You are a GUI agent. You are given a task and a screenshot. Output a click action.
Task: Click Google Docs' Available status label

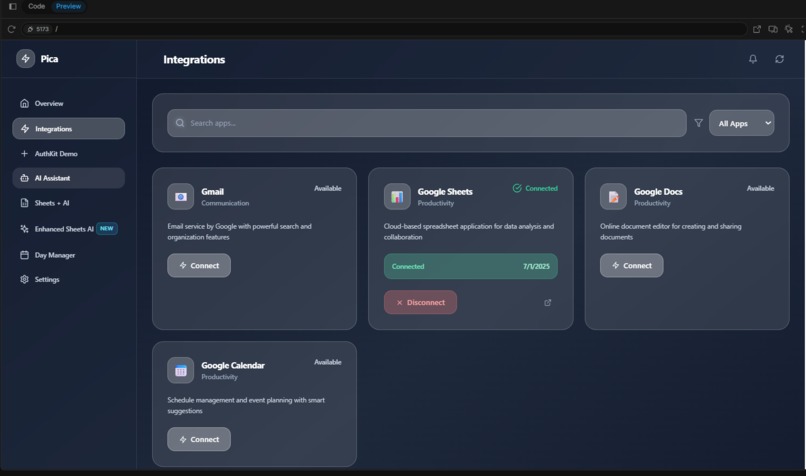point(761,188)
